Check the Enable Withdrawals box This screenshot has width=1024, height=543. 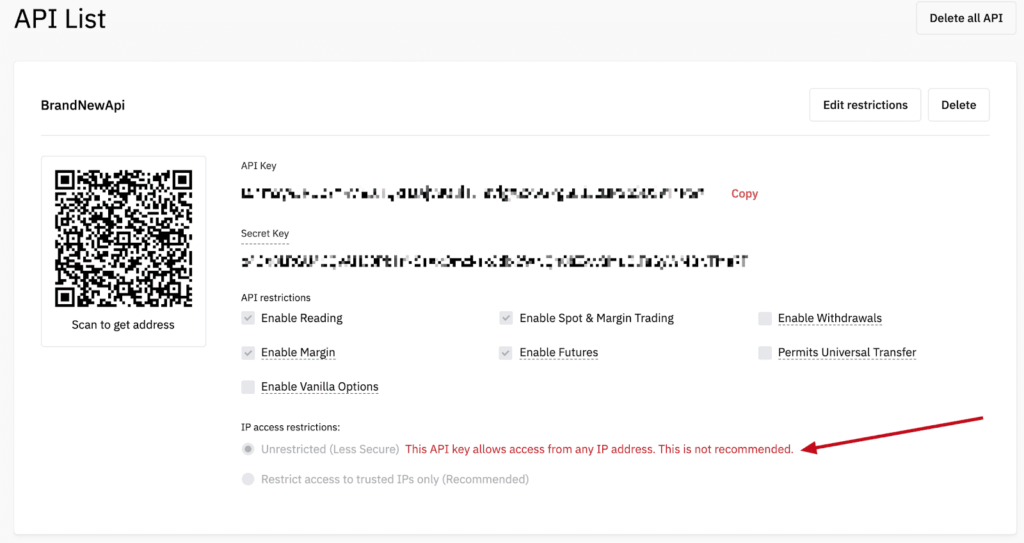pos(765,318)
